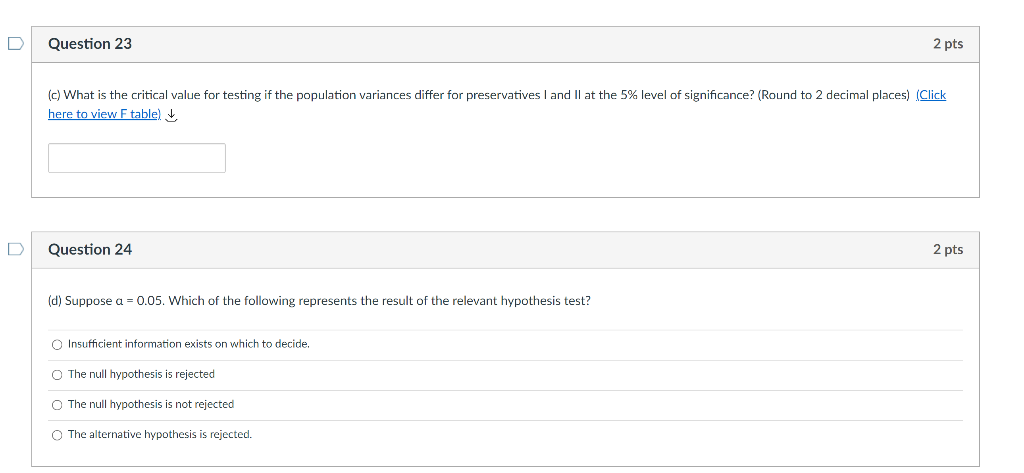1024x473 pixels.
Task: Click the 'The null hypothesis is rejected' label text
Action: 141,374
